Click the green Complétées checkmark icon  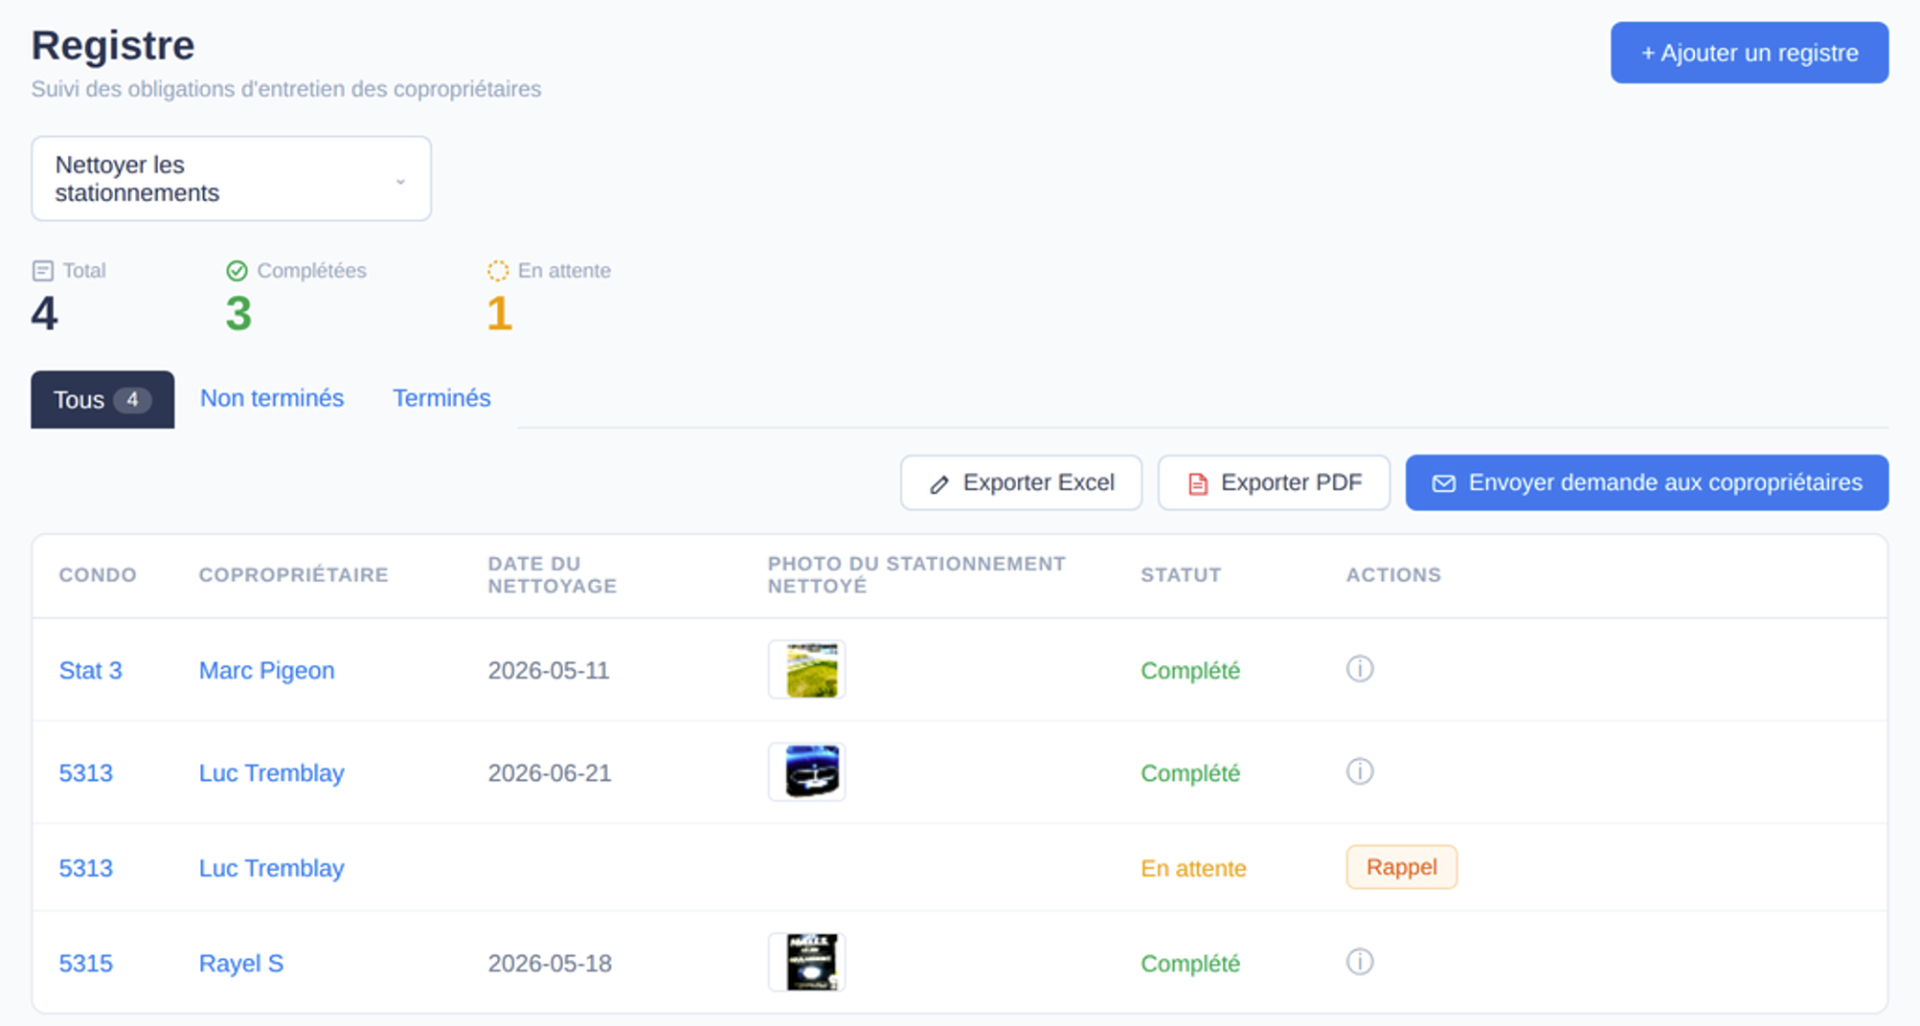(237, 271)
